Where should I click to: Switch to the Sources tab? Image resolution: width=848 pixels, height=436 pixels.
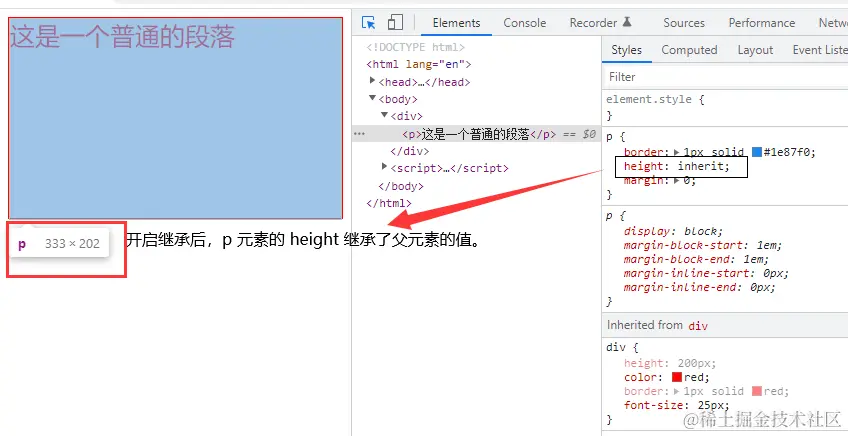pos(684,23)
